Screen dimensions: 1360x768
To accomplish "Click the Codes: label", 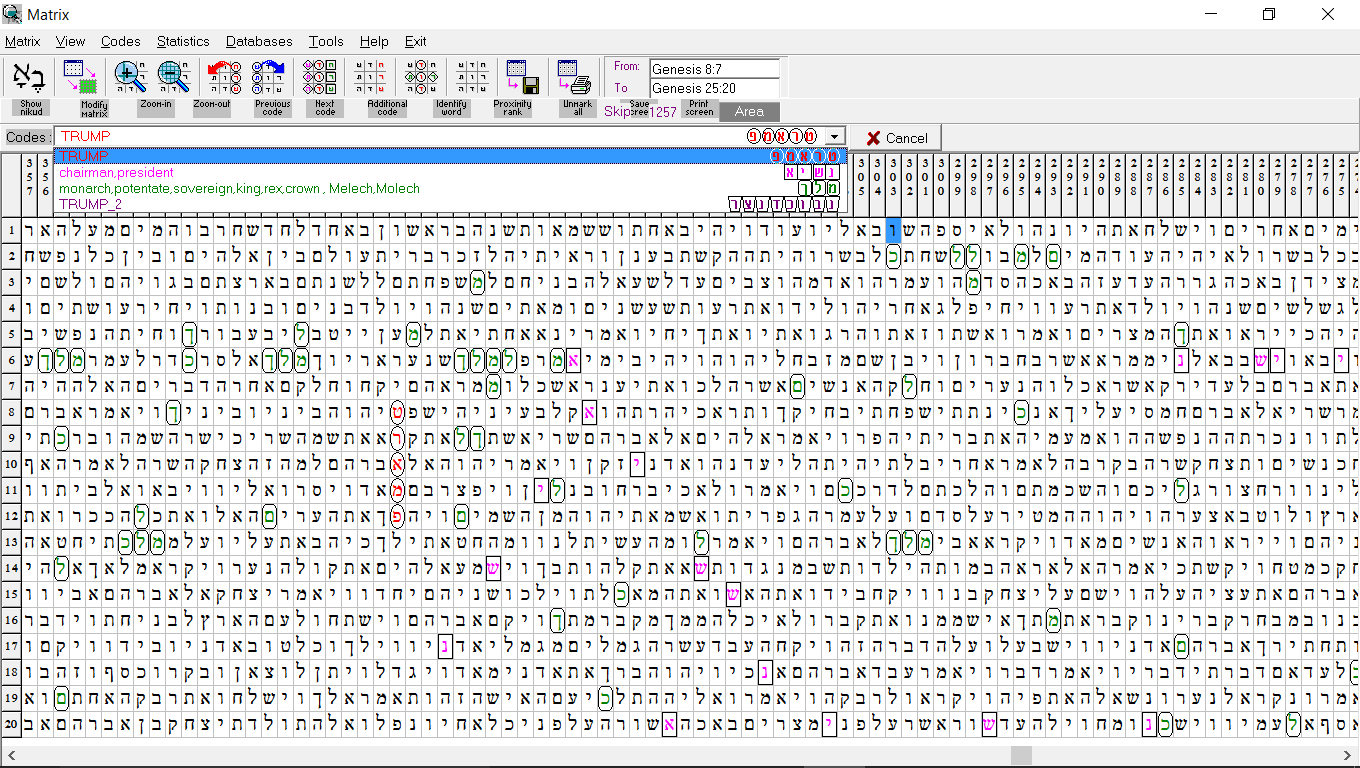I will [x=28, y=137].
